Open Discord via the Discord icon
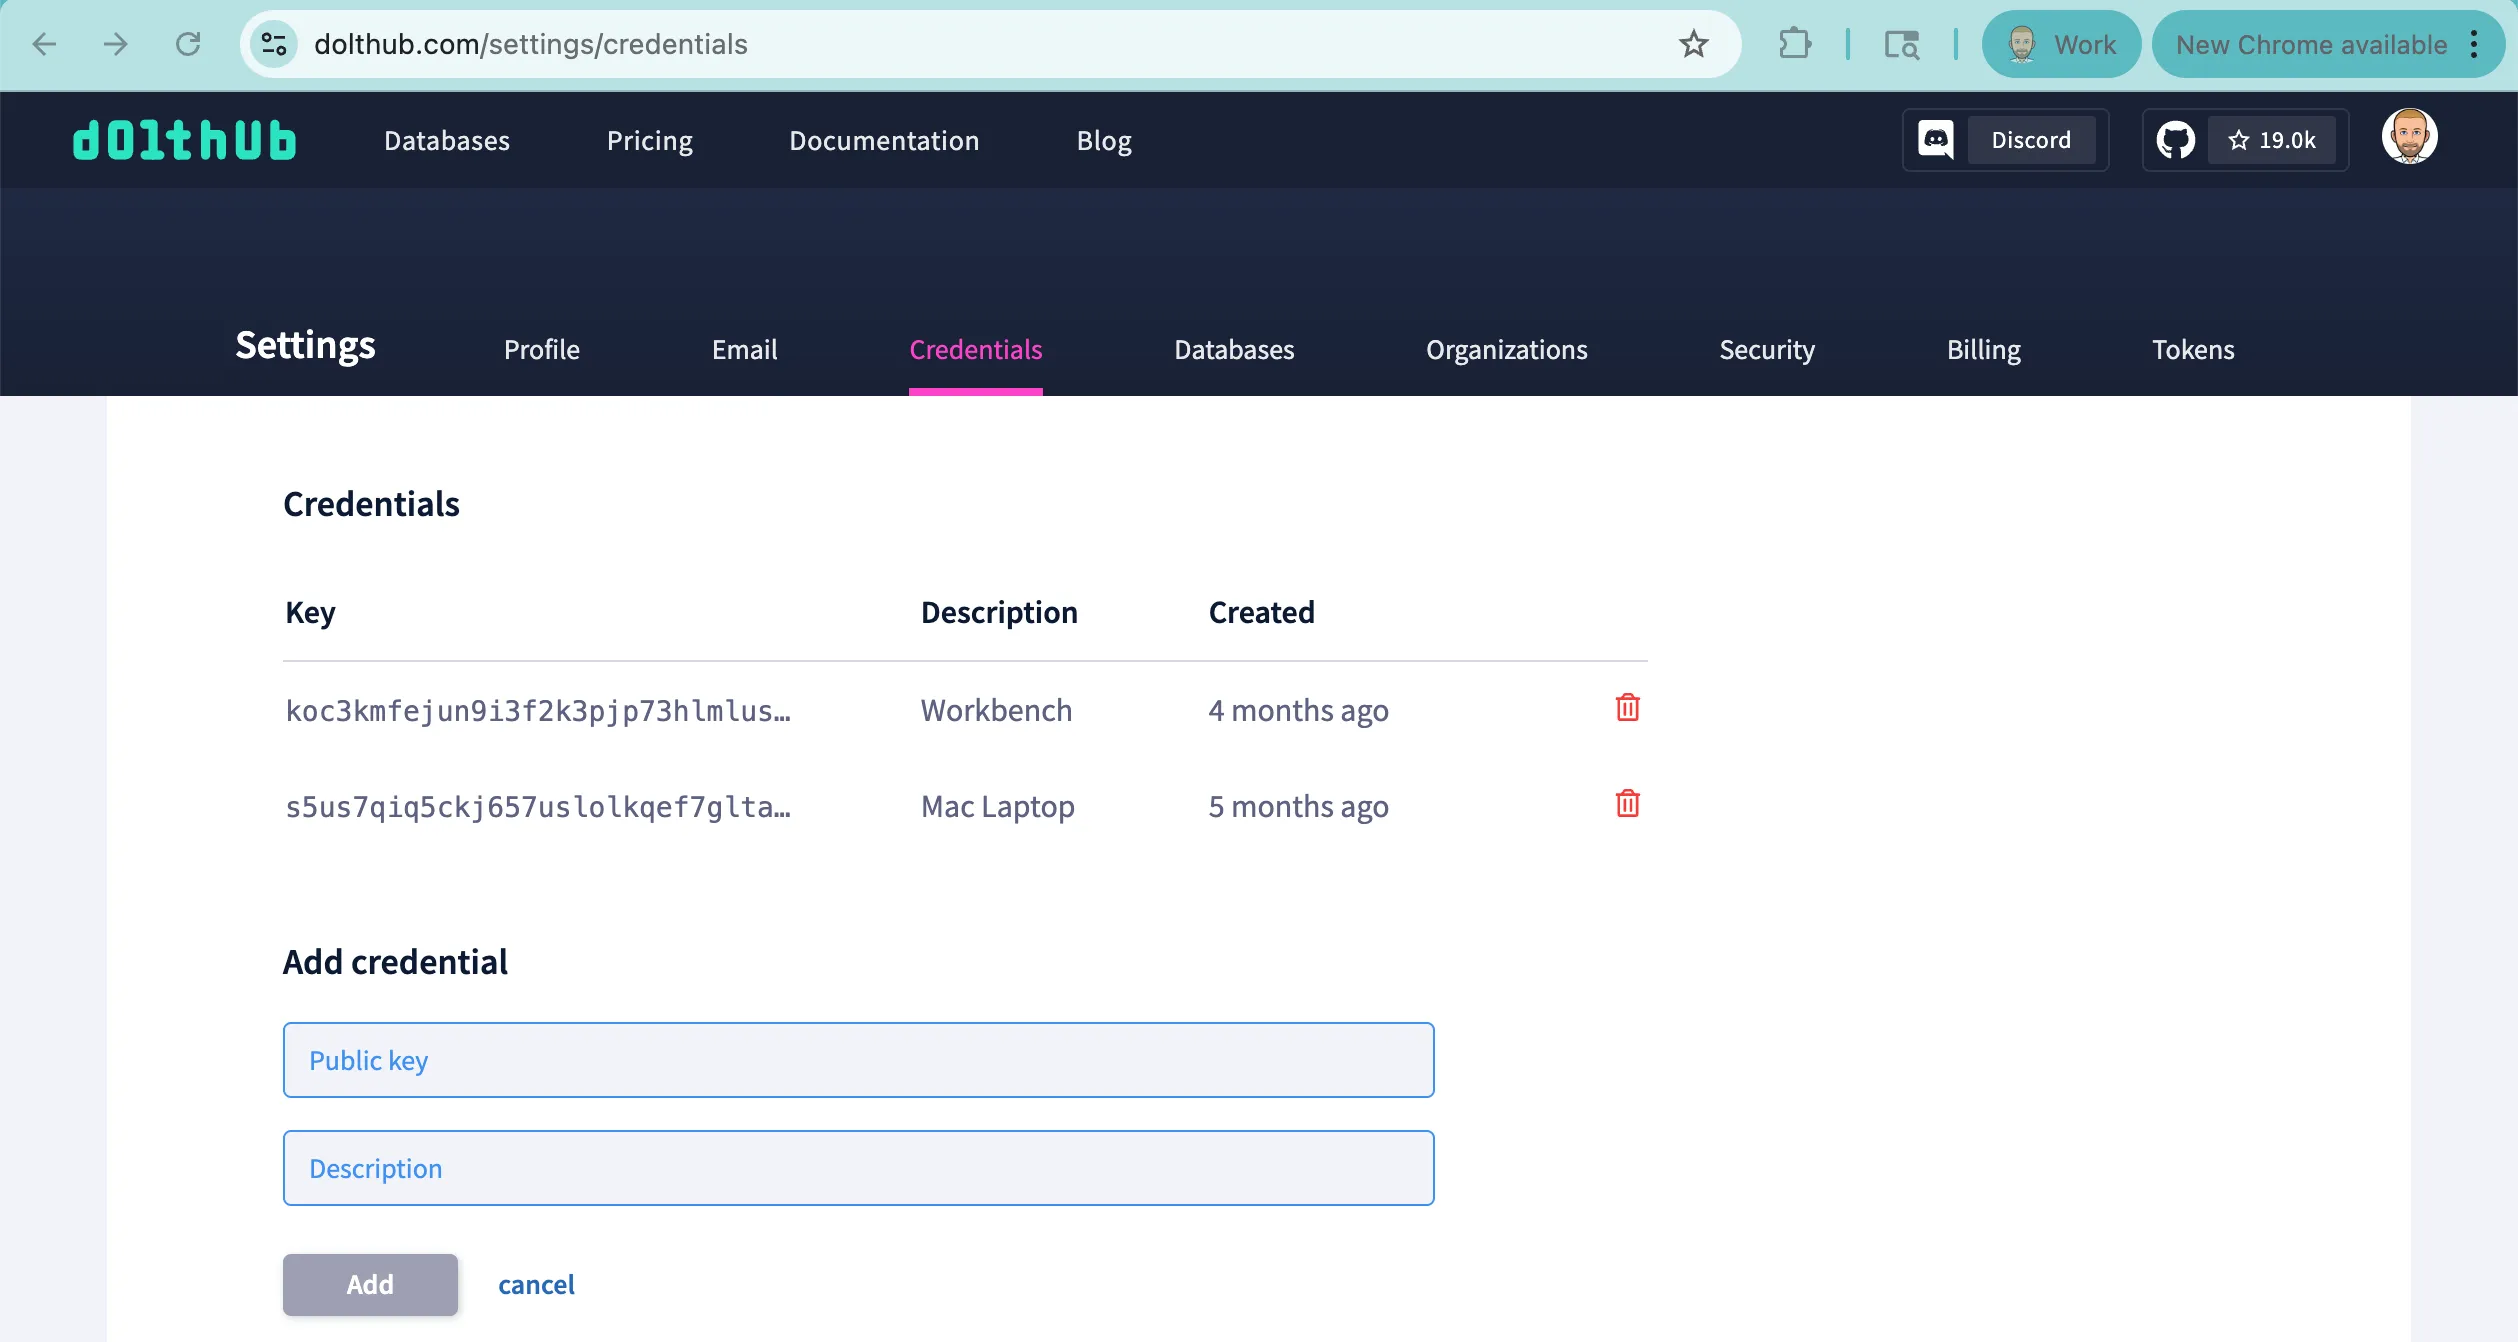The height and width of the screenshot is (1342, 2518). pyautogui.click(x=1936, y=139)
